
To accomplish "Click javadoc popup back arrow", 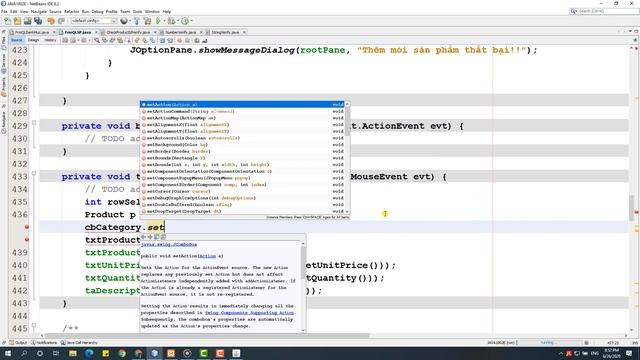I will click(x=144, y=237).
